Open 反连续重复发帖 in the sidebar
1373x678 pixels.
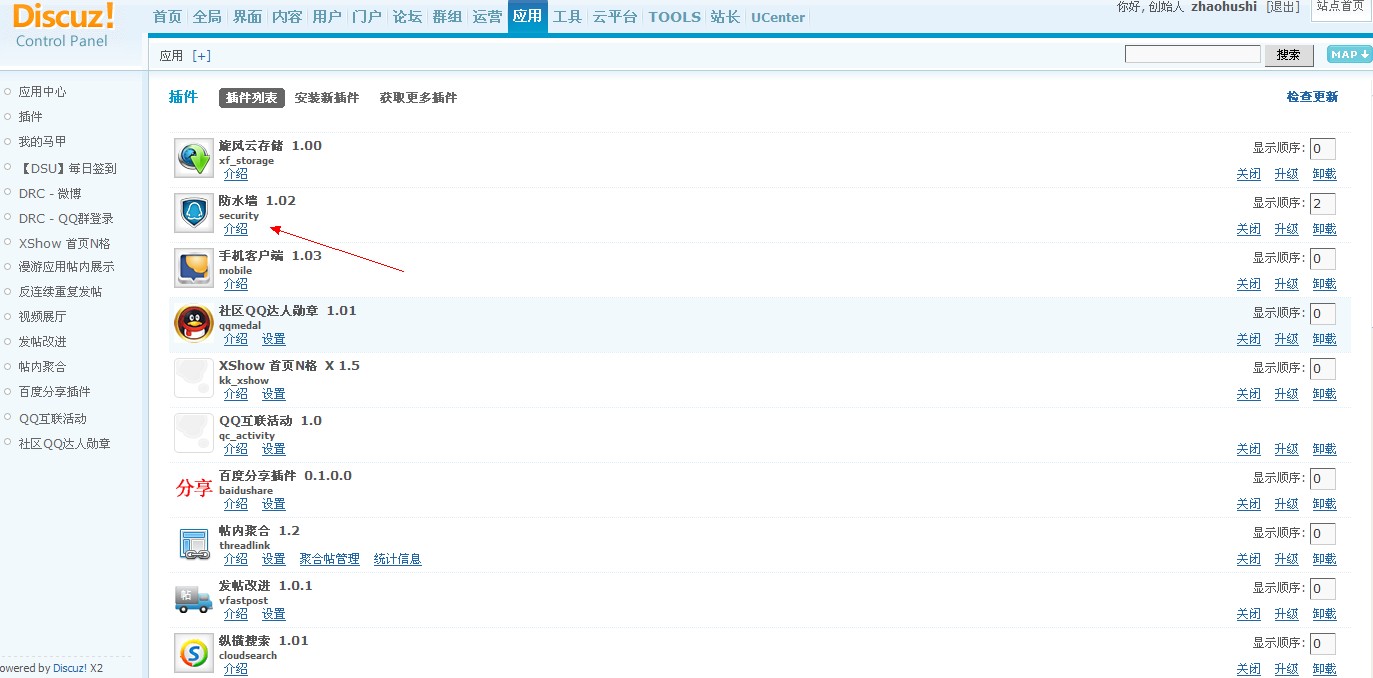[x=60, y=292]
